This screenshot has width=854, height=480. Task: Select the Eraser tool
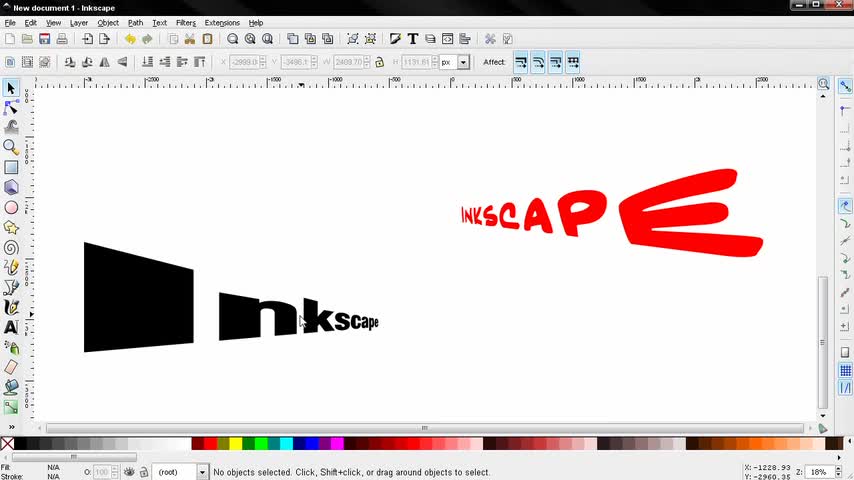[11, 367]
